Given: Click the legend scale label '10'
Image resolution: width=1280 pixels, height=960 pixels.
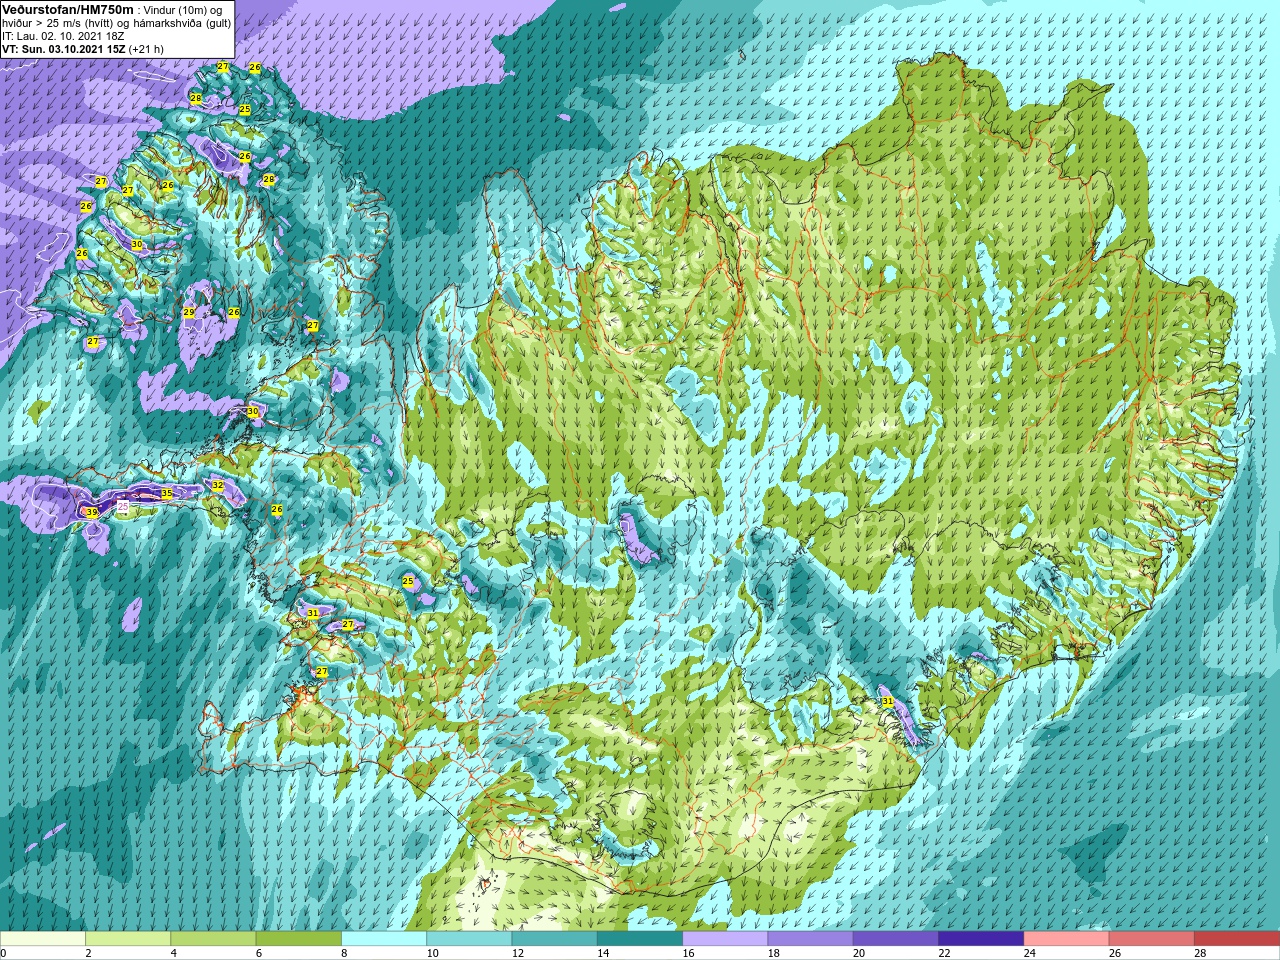Looking at the screenshot, I should [x=432, y=953].
